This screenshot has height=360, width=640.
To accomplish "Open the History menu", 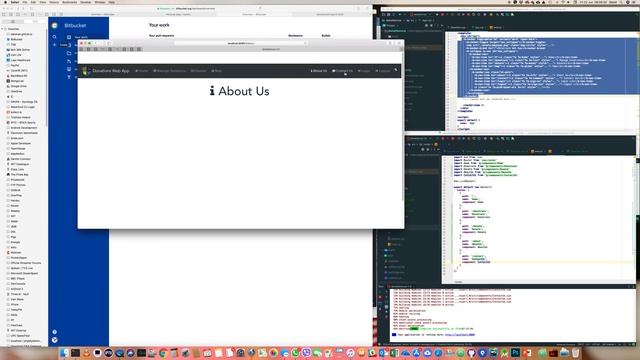I will point(54,2).
